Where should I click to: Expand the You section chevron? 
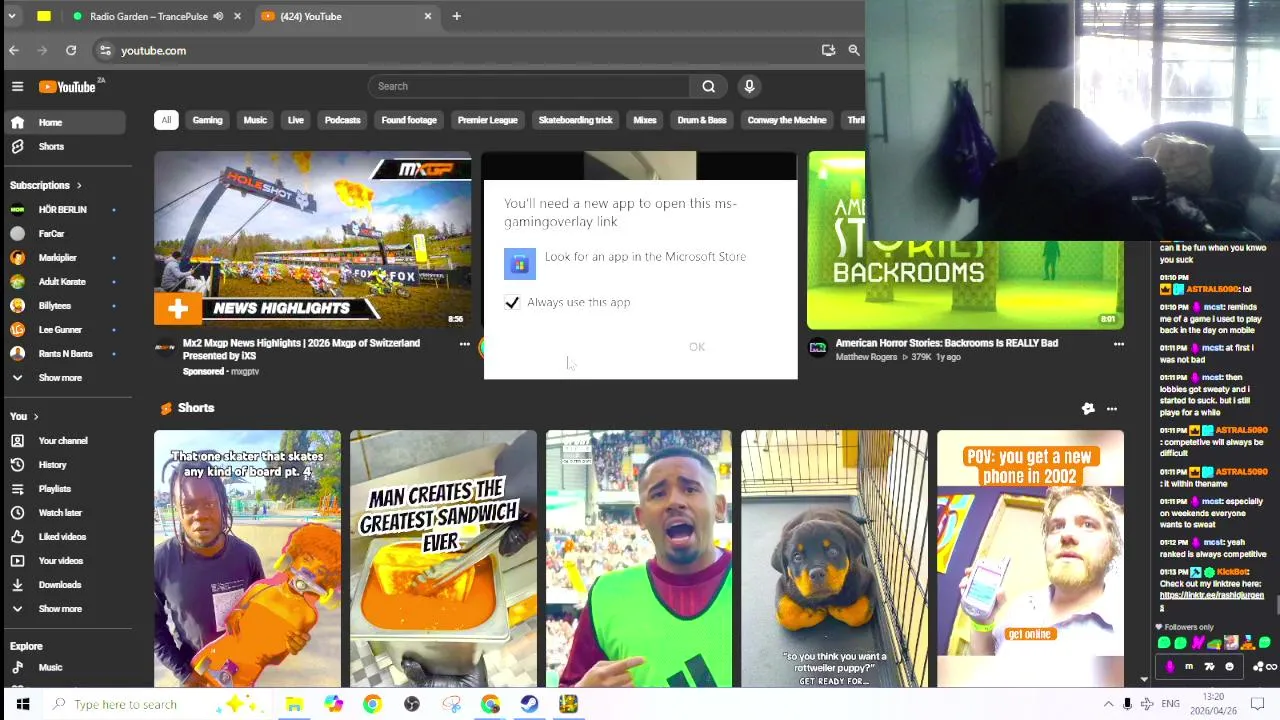tap(36, 416)
